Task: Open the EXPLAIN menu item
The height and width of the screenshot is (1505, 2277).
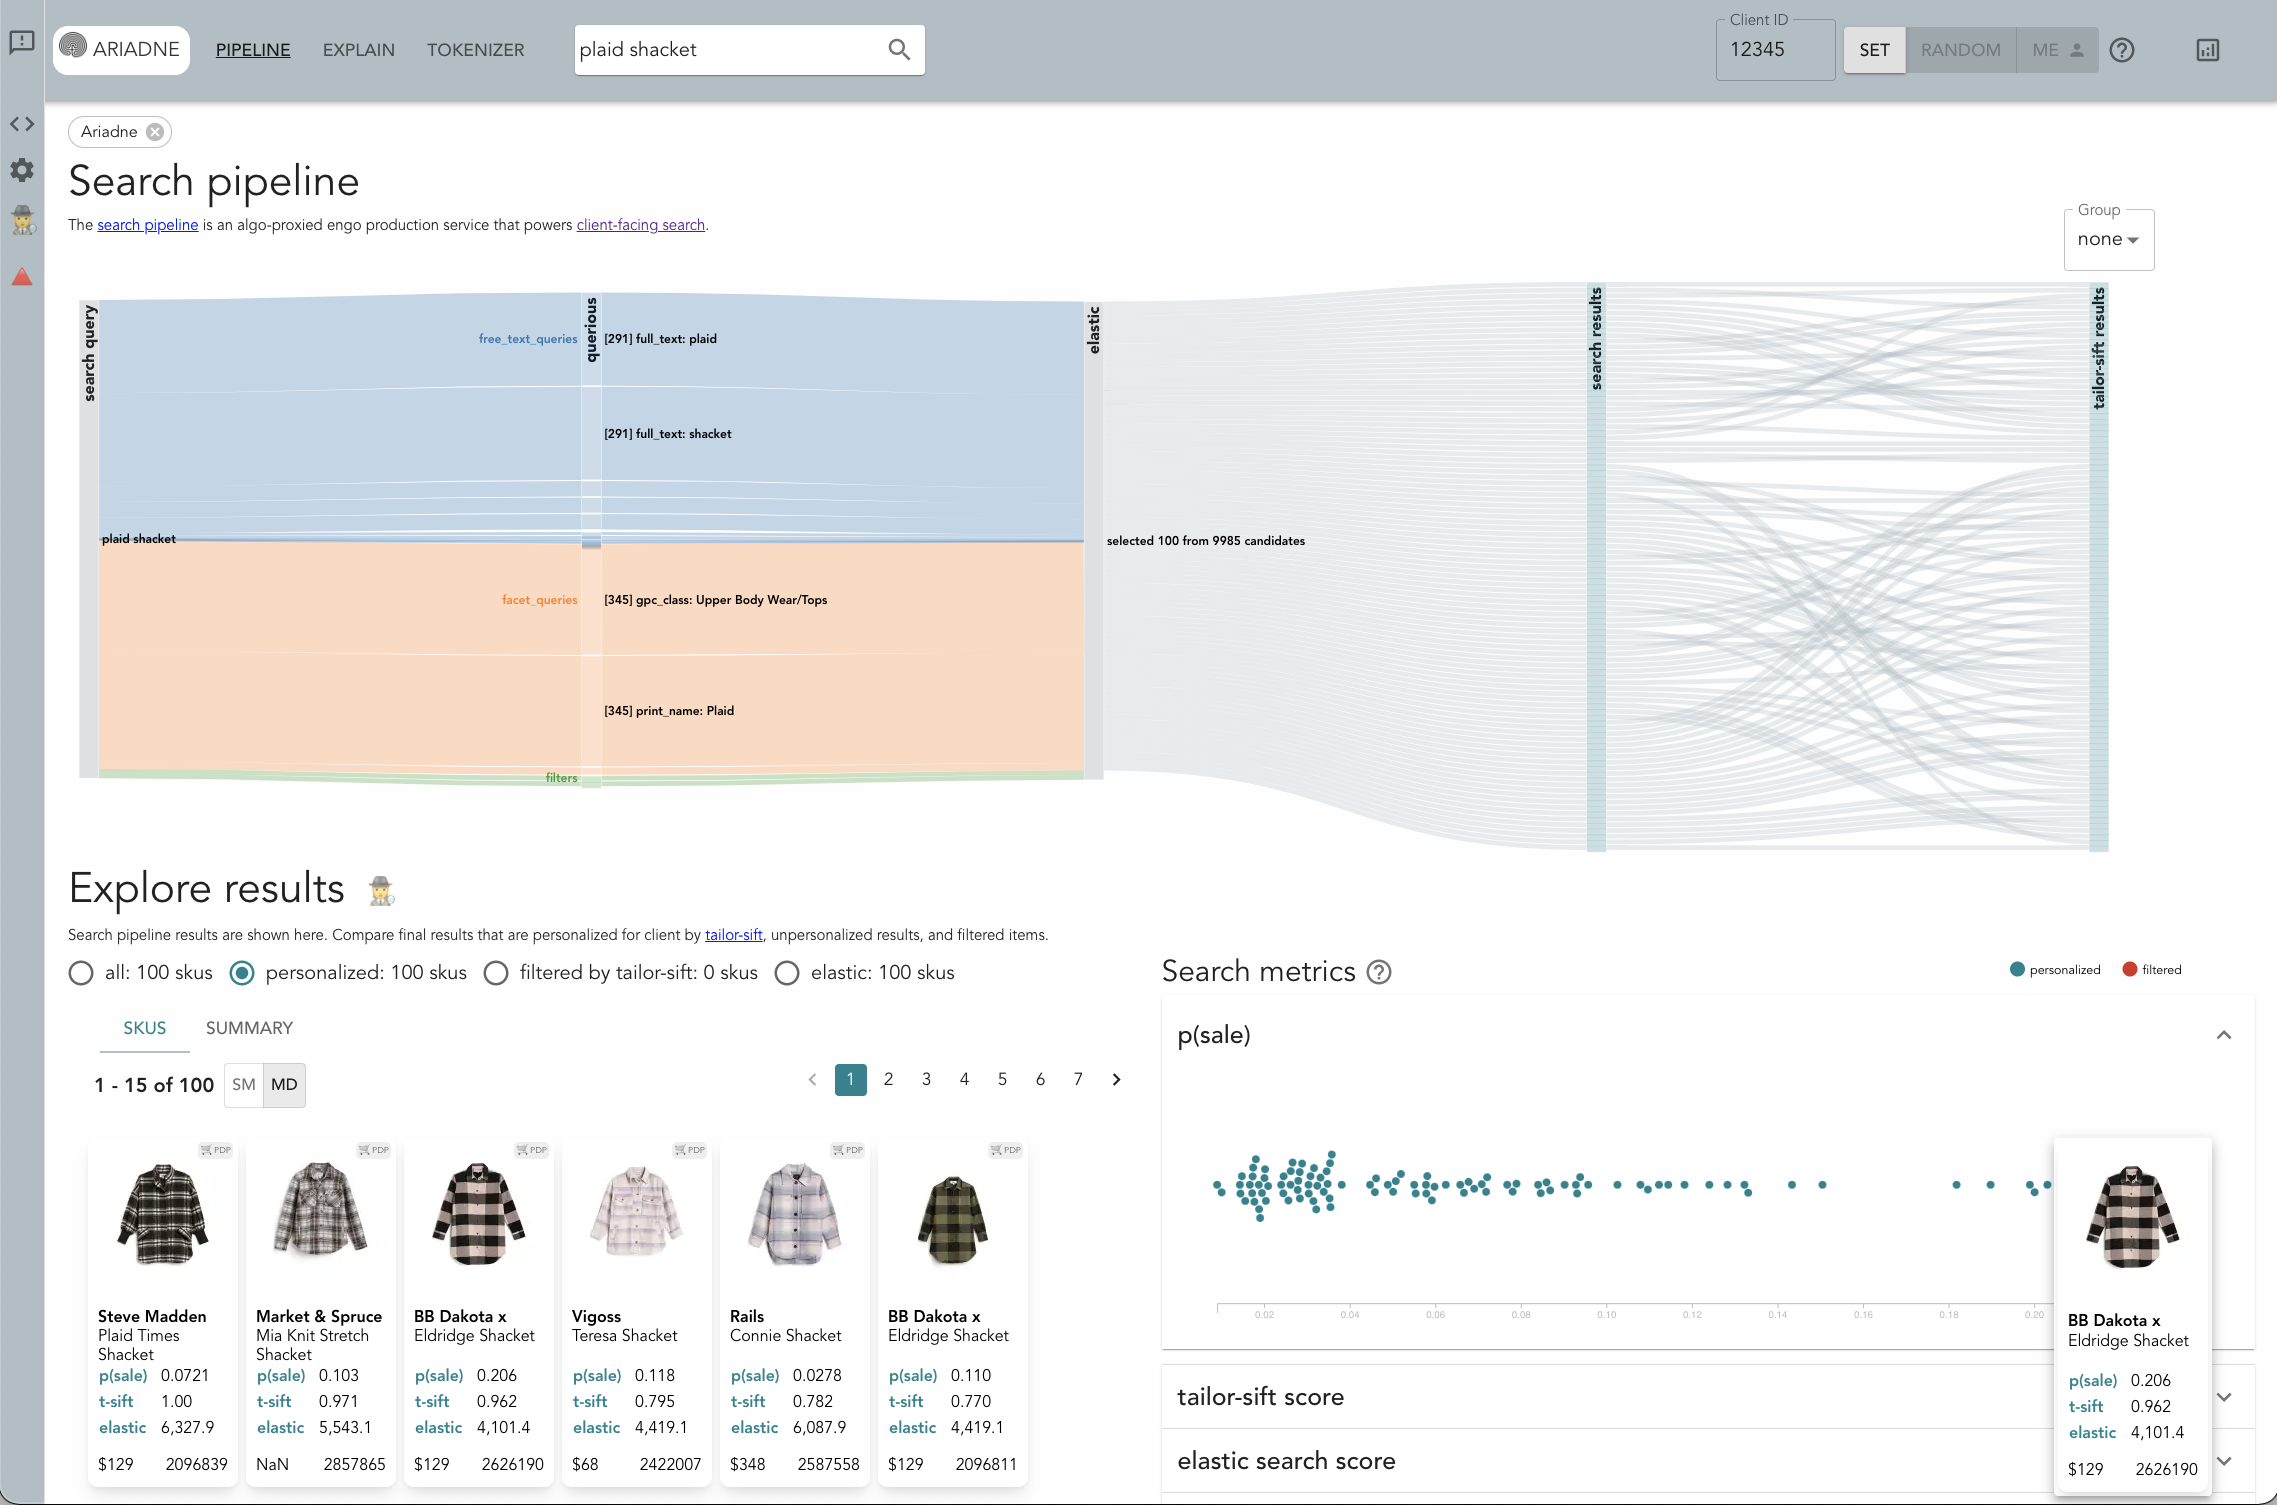Action: (358, 50)
